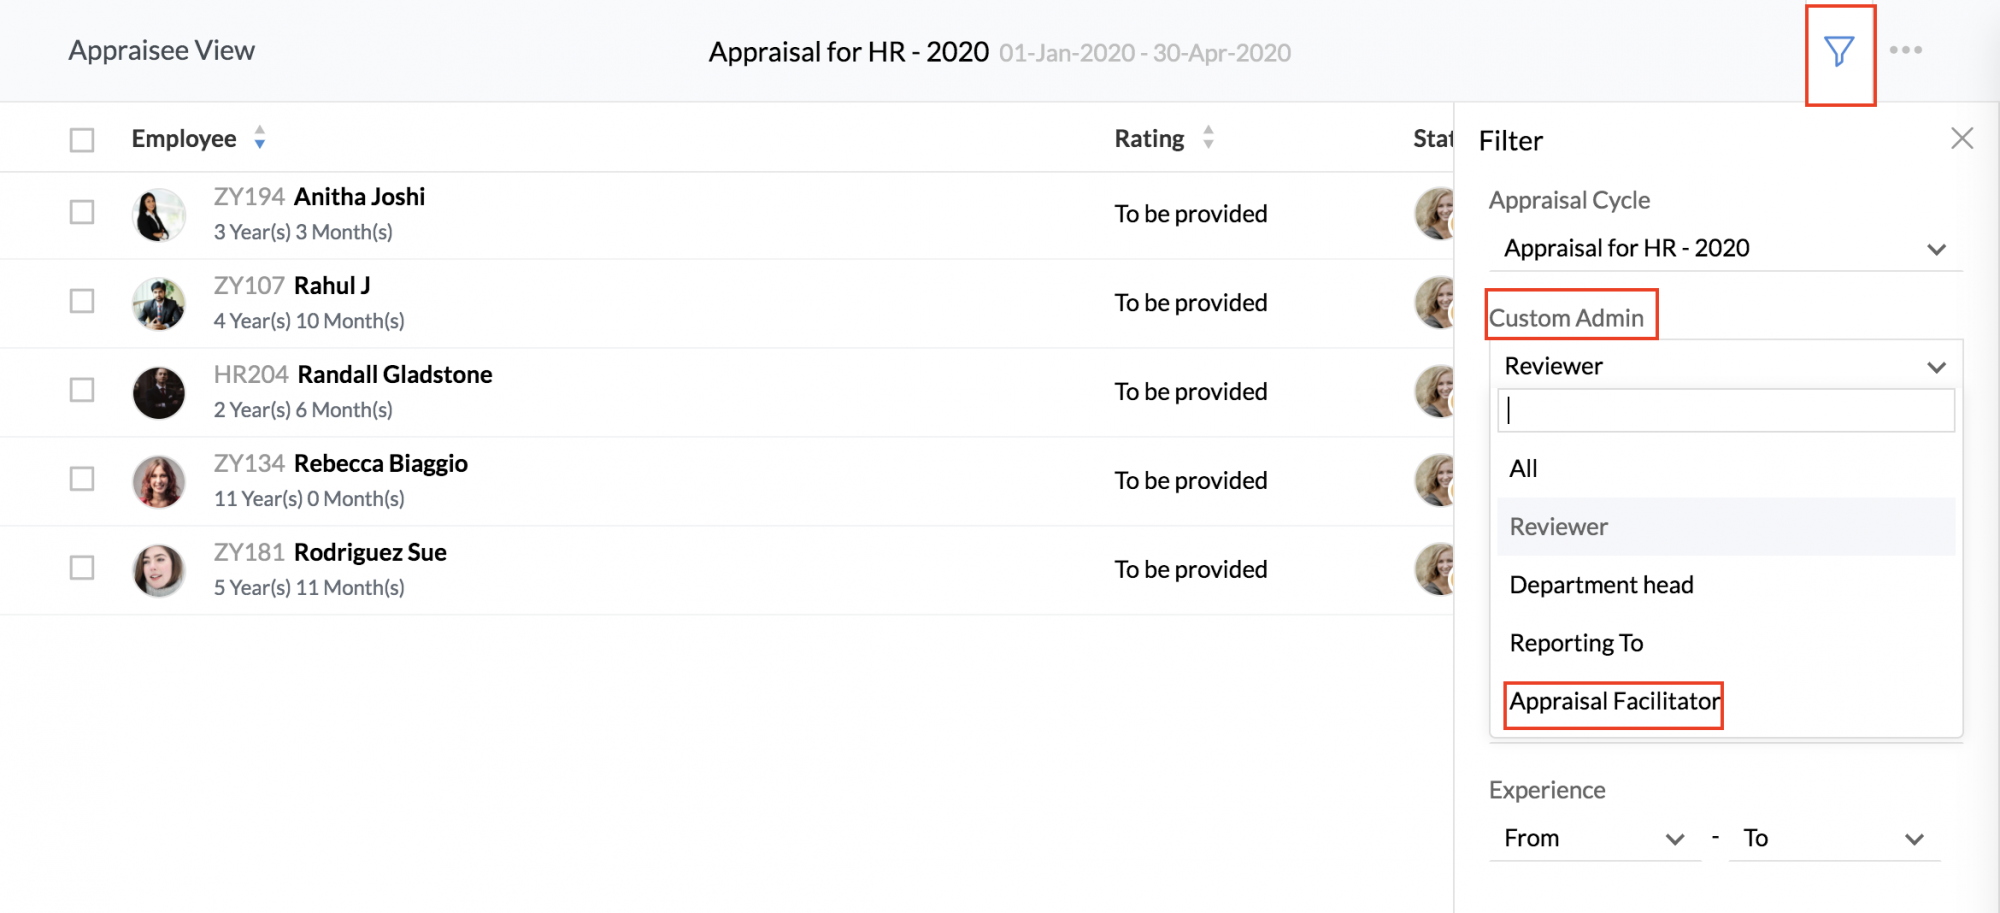Tick the checkbox for Anitha Joshi
The height and width of the screenshot is (913, 2000).
point(82,212)
